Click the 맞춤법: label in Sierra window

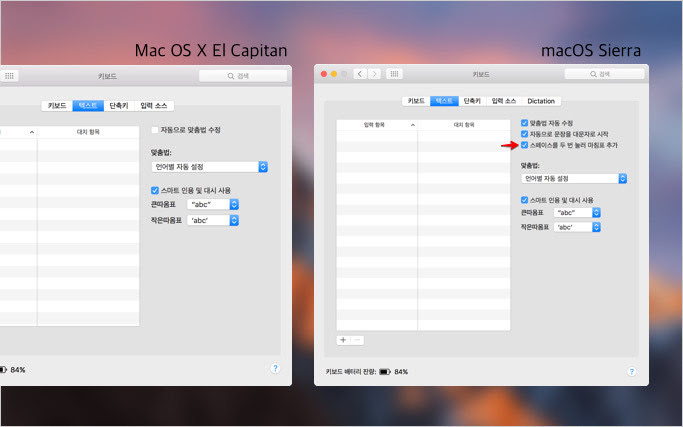click(530, 166)
